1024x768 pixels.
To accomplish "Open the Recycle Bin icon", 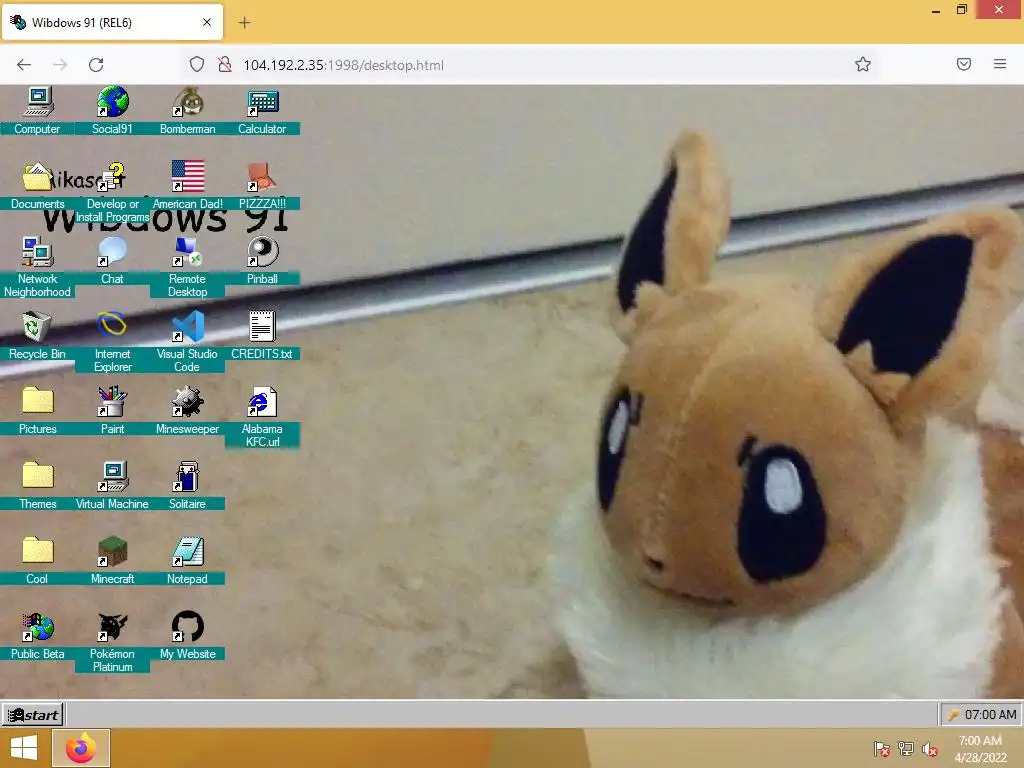I will pyautogui.click(x=37, y=336).
